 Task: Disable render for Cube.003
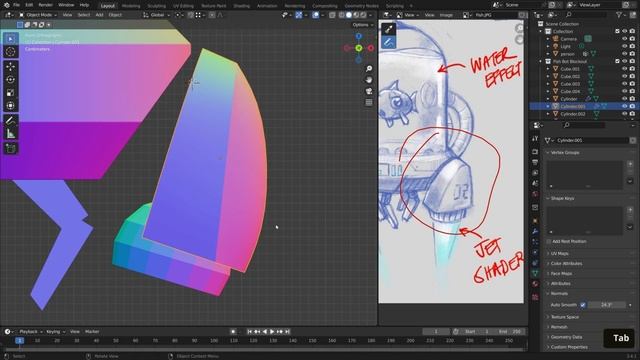[632, 84]
